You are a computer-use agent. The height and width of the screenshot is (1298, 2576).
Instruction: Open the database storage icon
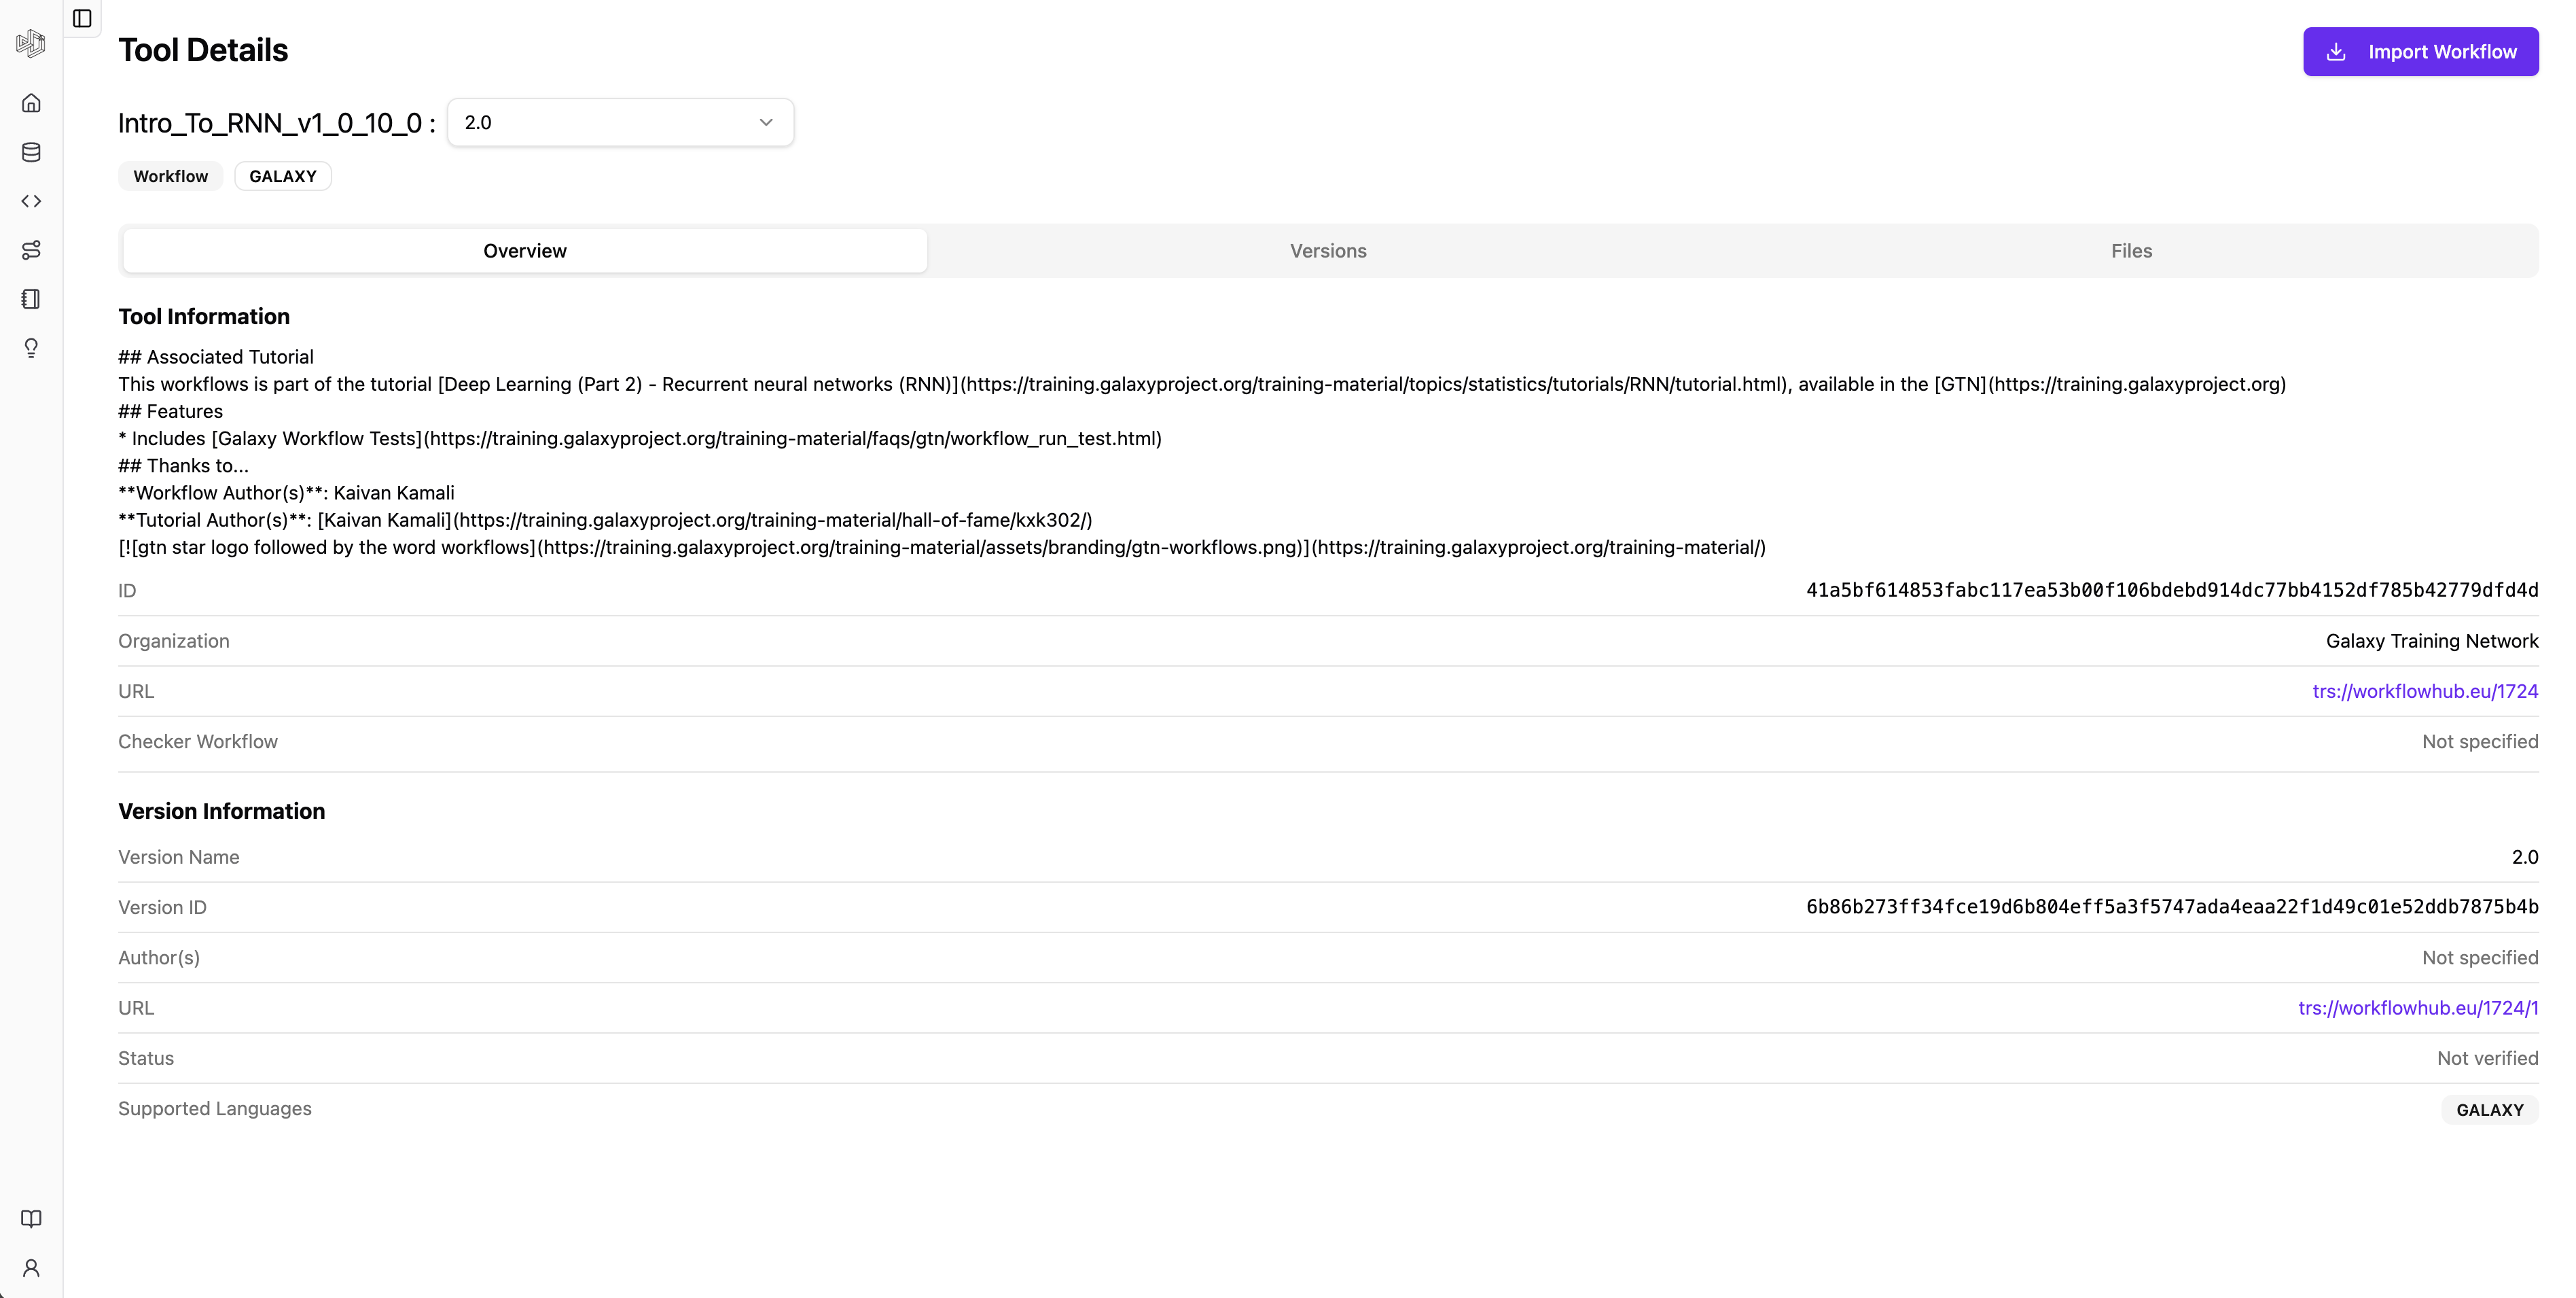pos(31,152)
